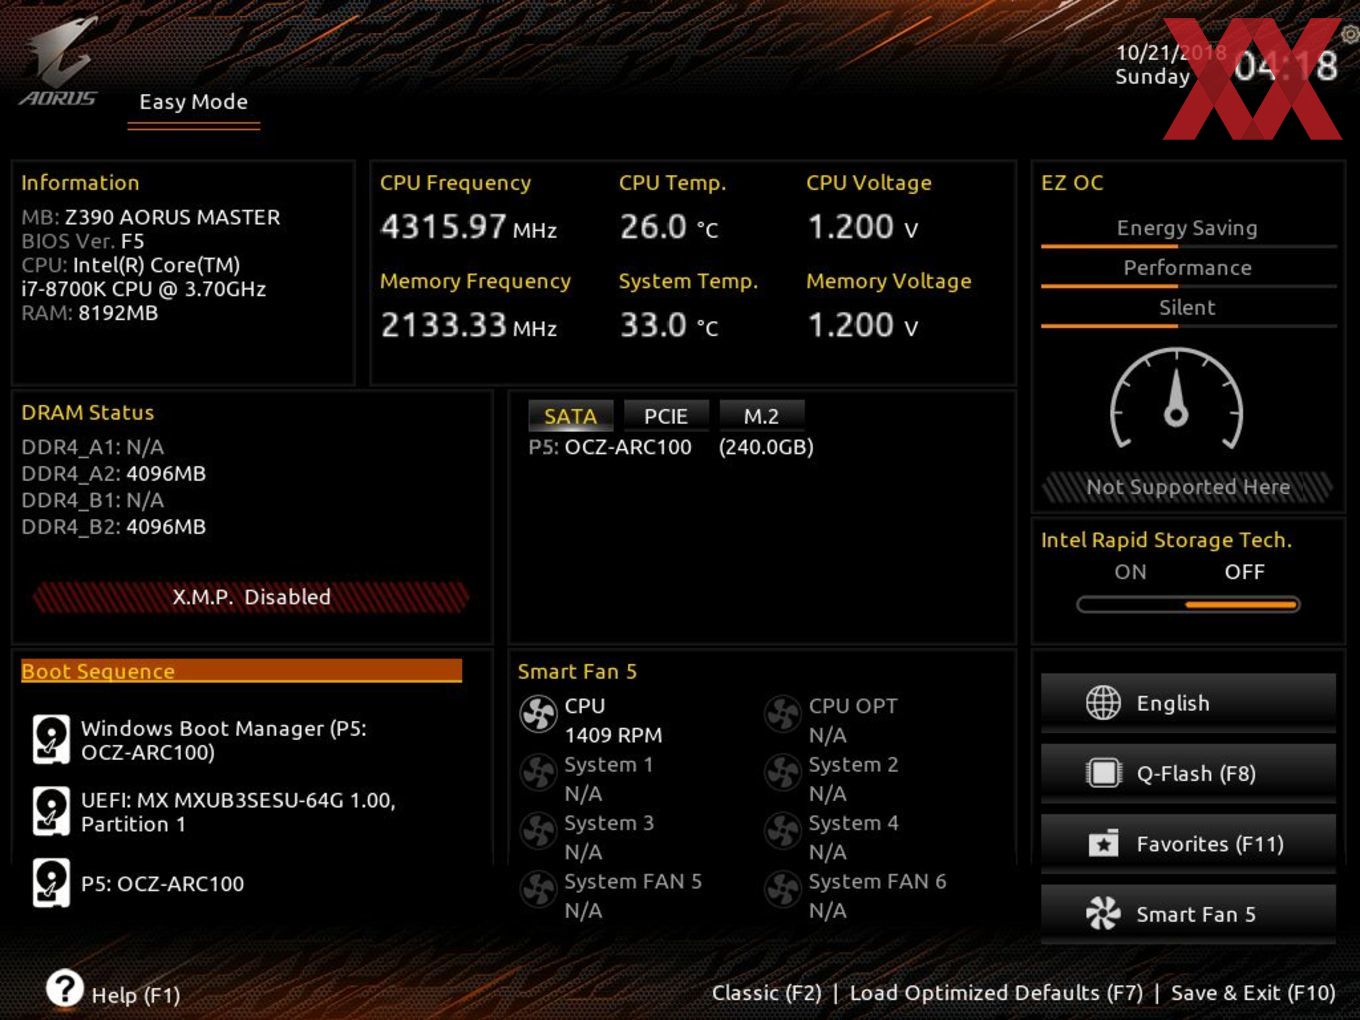Click the EZ OC speedometer gauge
Screen dimensions: 1360x1020
[x=1177, y=398]
